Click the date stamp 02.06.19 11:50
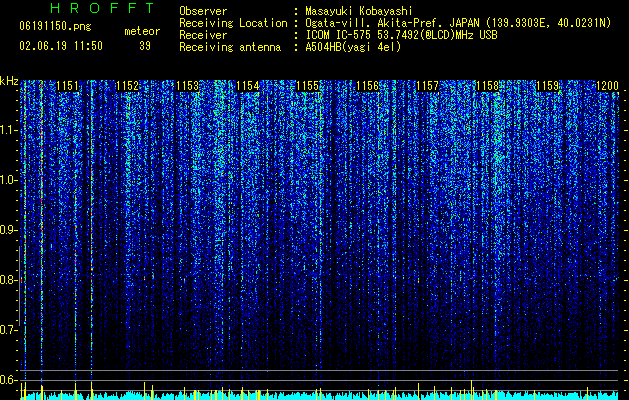 (x=61, y=46)
